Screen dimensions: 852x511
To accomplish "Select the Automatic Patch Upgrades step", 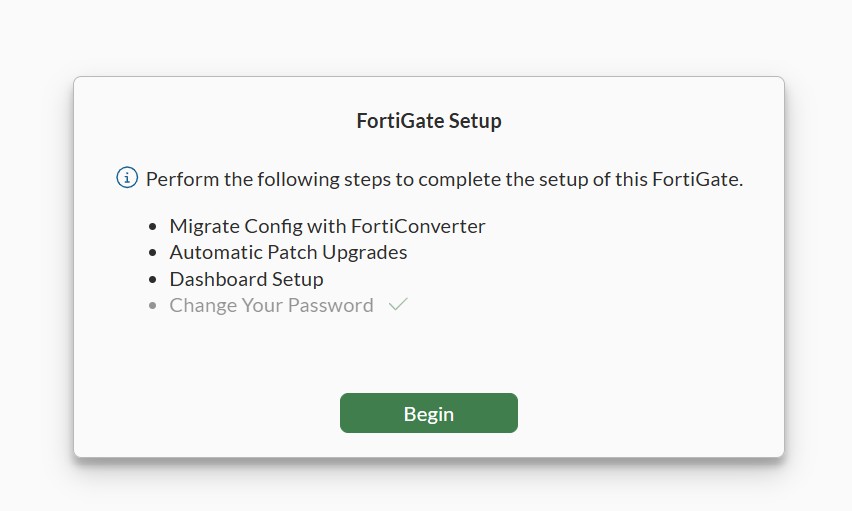I will [x=288, y=252].
